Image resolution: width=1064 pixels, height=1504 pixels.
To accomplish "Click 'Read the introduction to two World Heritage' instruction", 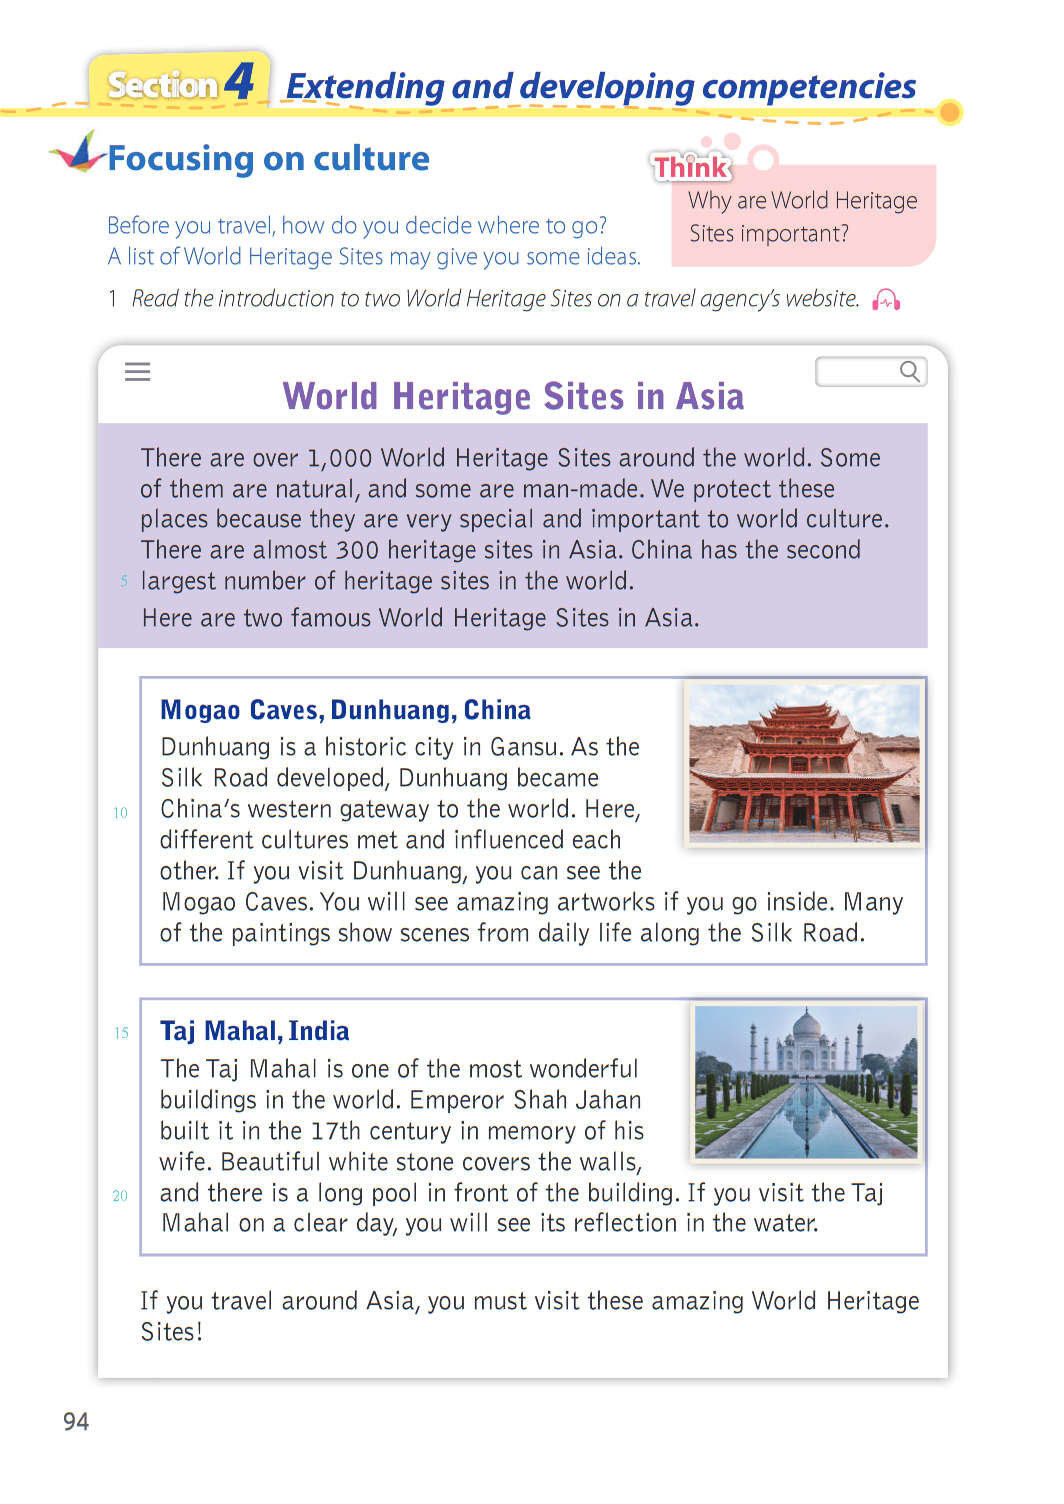I will tap(496, 299).
